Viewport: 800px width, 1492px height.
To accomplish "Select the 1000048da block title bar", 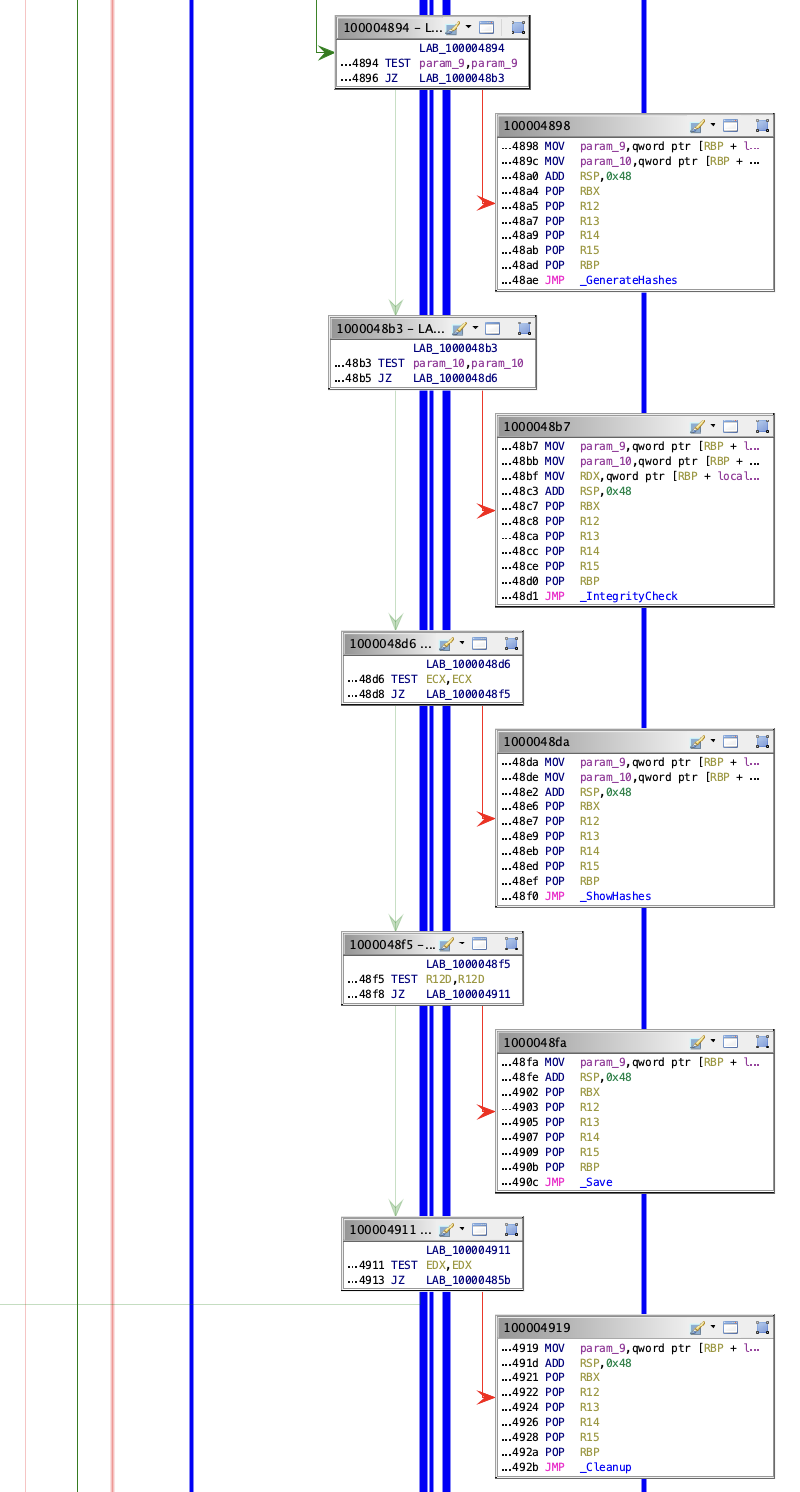I will (635, 742).
